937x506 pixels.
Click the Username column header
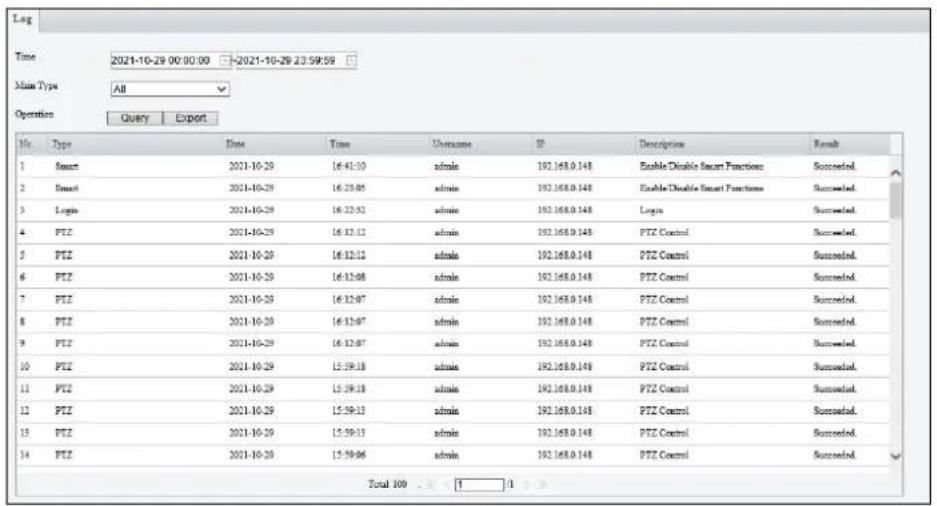[x=452, y=144]
